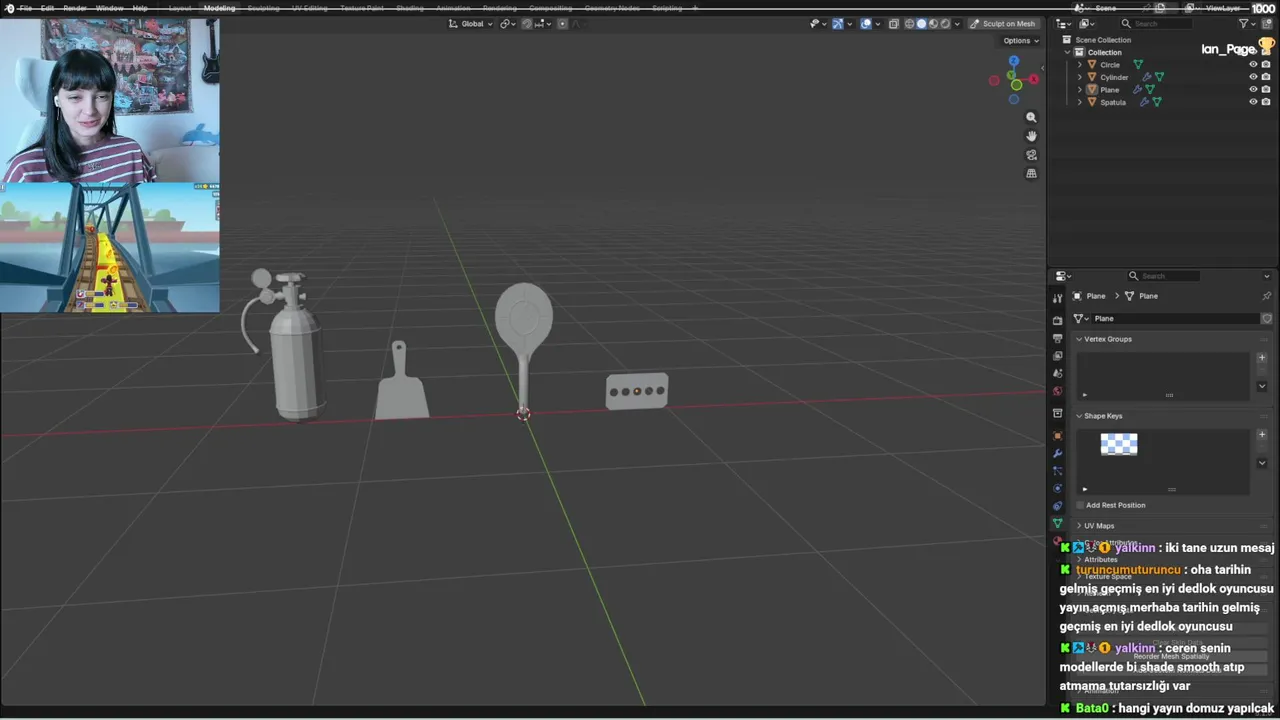This screenshot has width=1280, height=720.
Task: Hide the Cylinder object in viewport
Action: point(1253,77)
